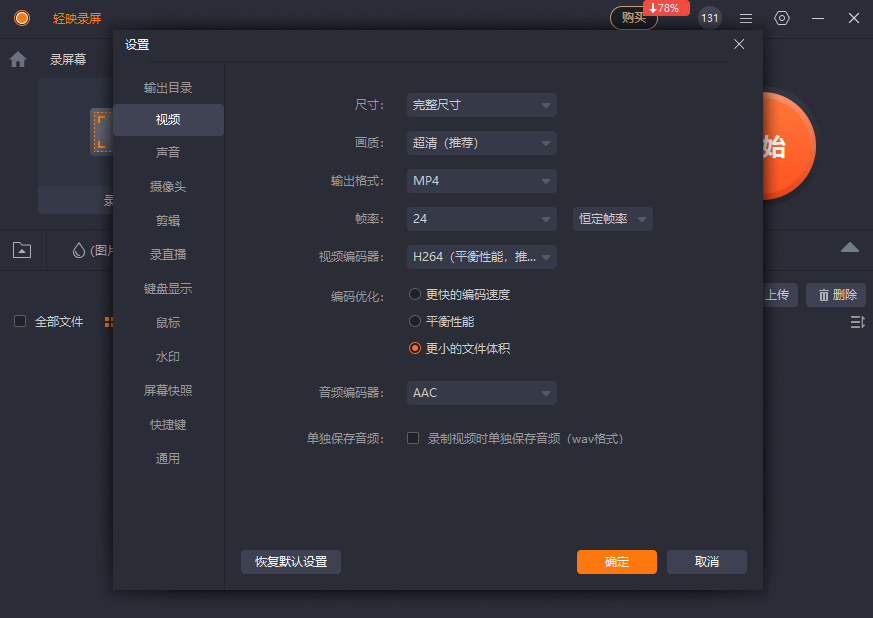Click the 录屏幕 tab in main window
The image size is (873, 618).
[x=68, y=59]
